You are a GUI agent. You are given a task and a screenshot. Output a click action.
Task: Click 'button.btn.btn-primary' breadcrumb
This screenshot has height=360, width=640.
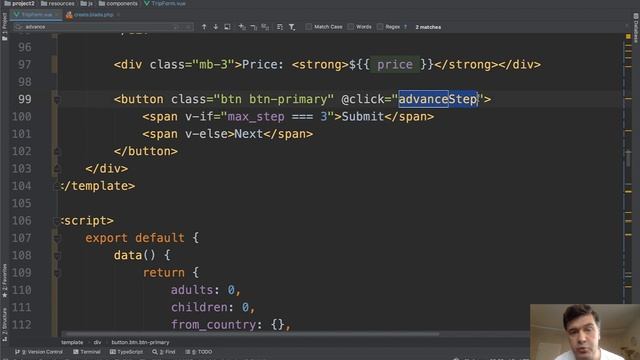click(x=140, y=342)
